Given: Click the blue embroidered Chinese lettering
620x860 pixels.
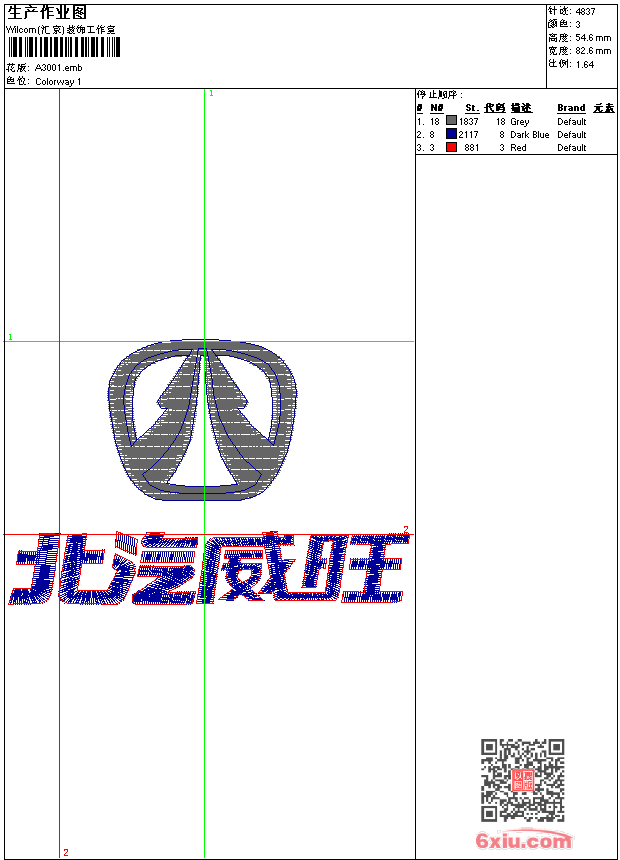Looking at the screenshot, I should click(208, 570).
